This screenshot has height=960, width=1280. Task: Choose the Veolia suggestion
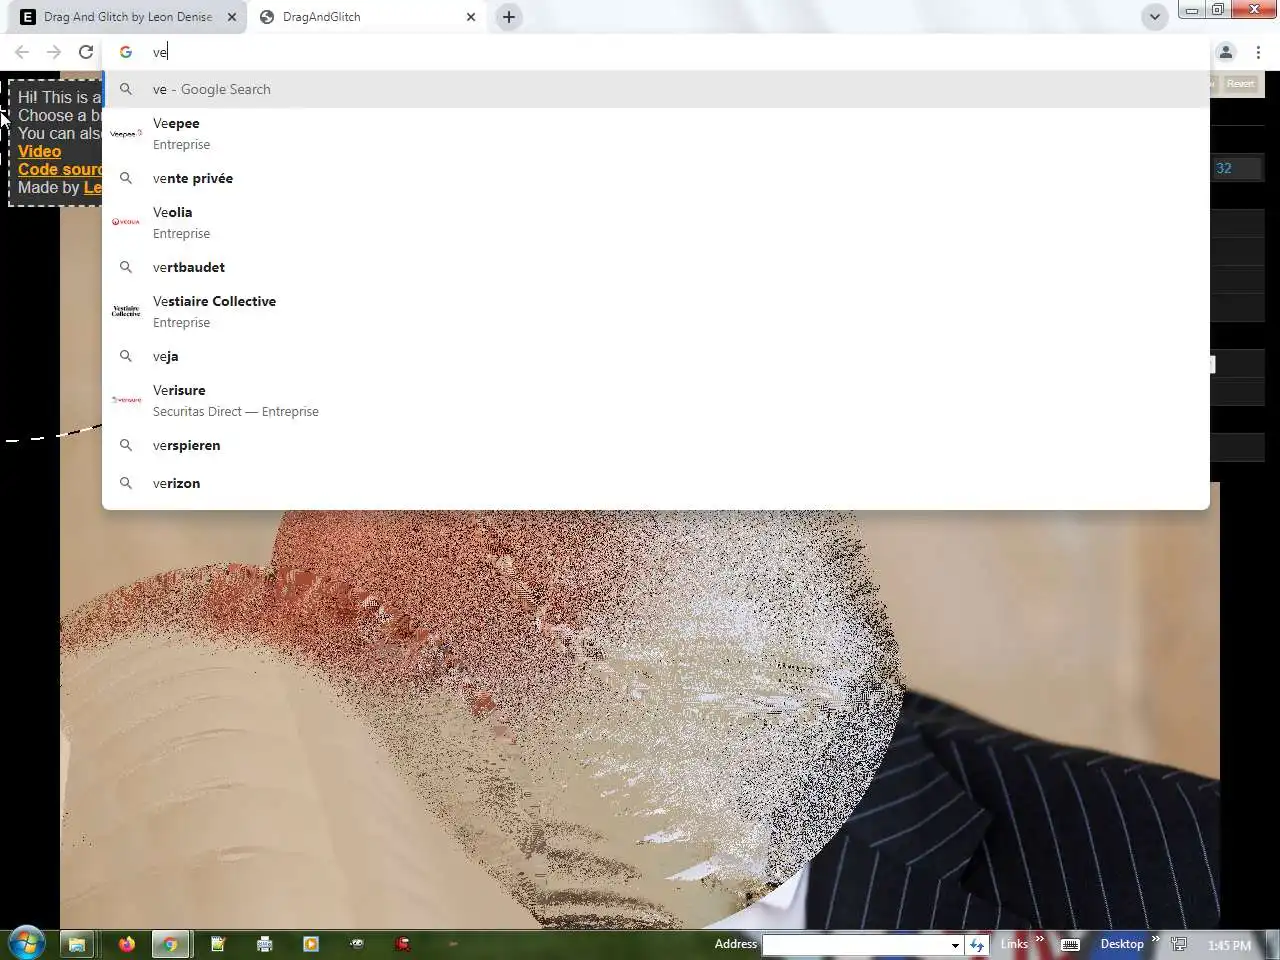(x=655, y=222)
